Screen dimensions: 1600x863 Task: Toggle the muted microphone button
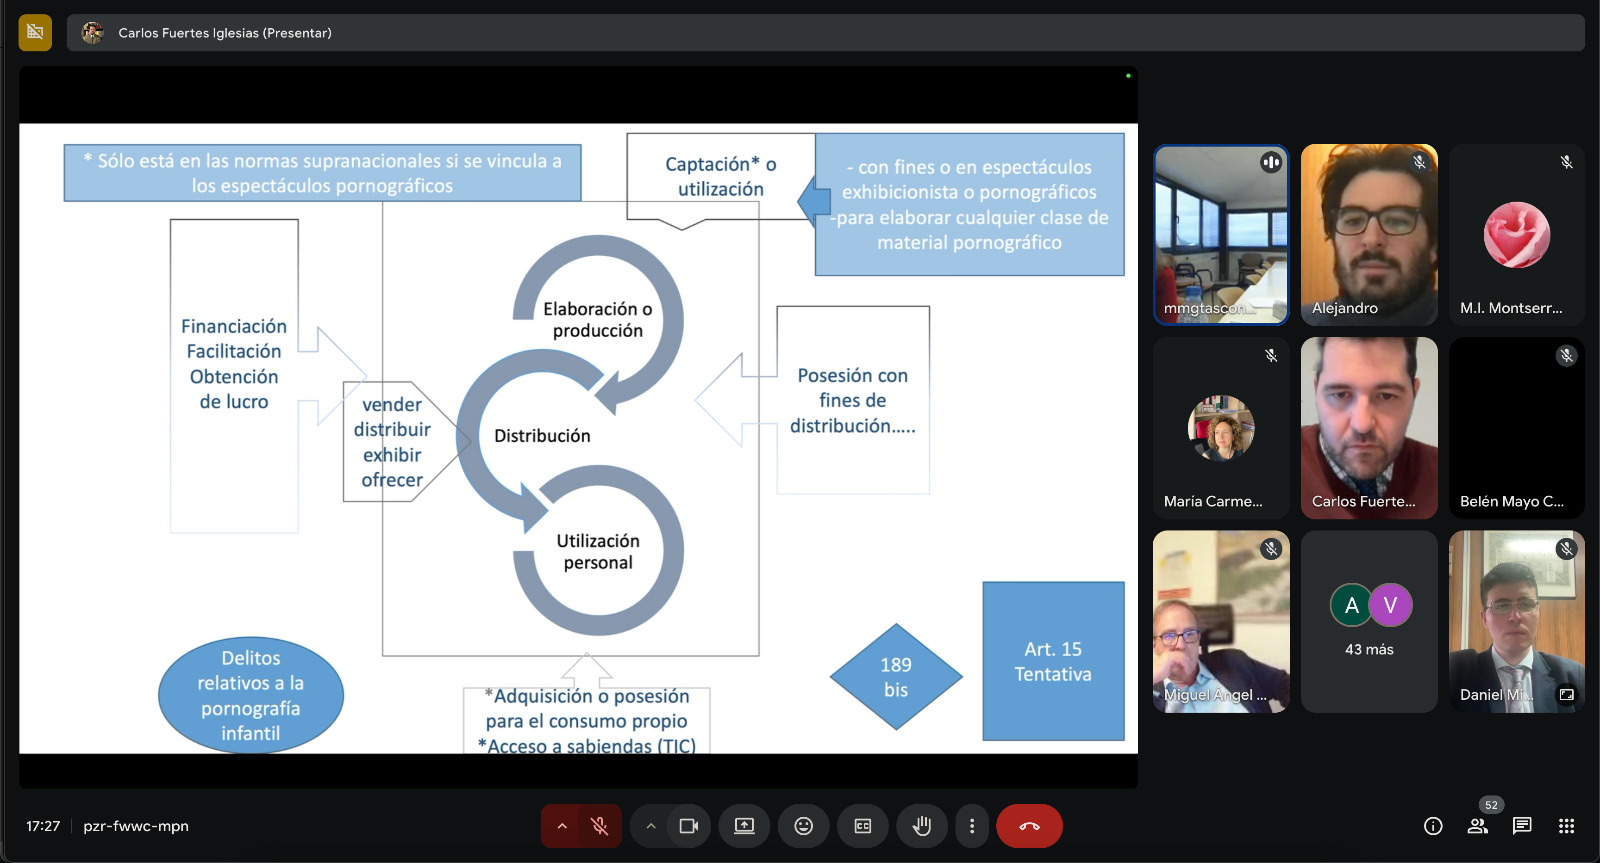(x=600, y=826)
